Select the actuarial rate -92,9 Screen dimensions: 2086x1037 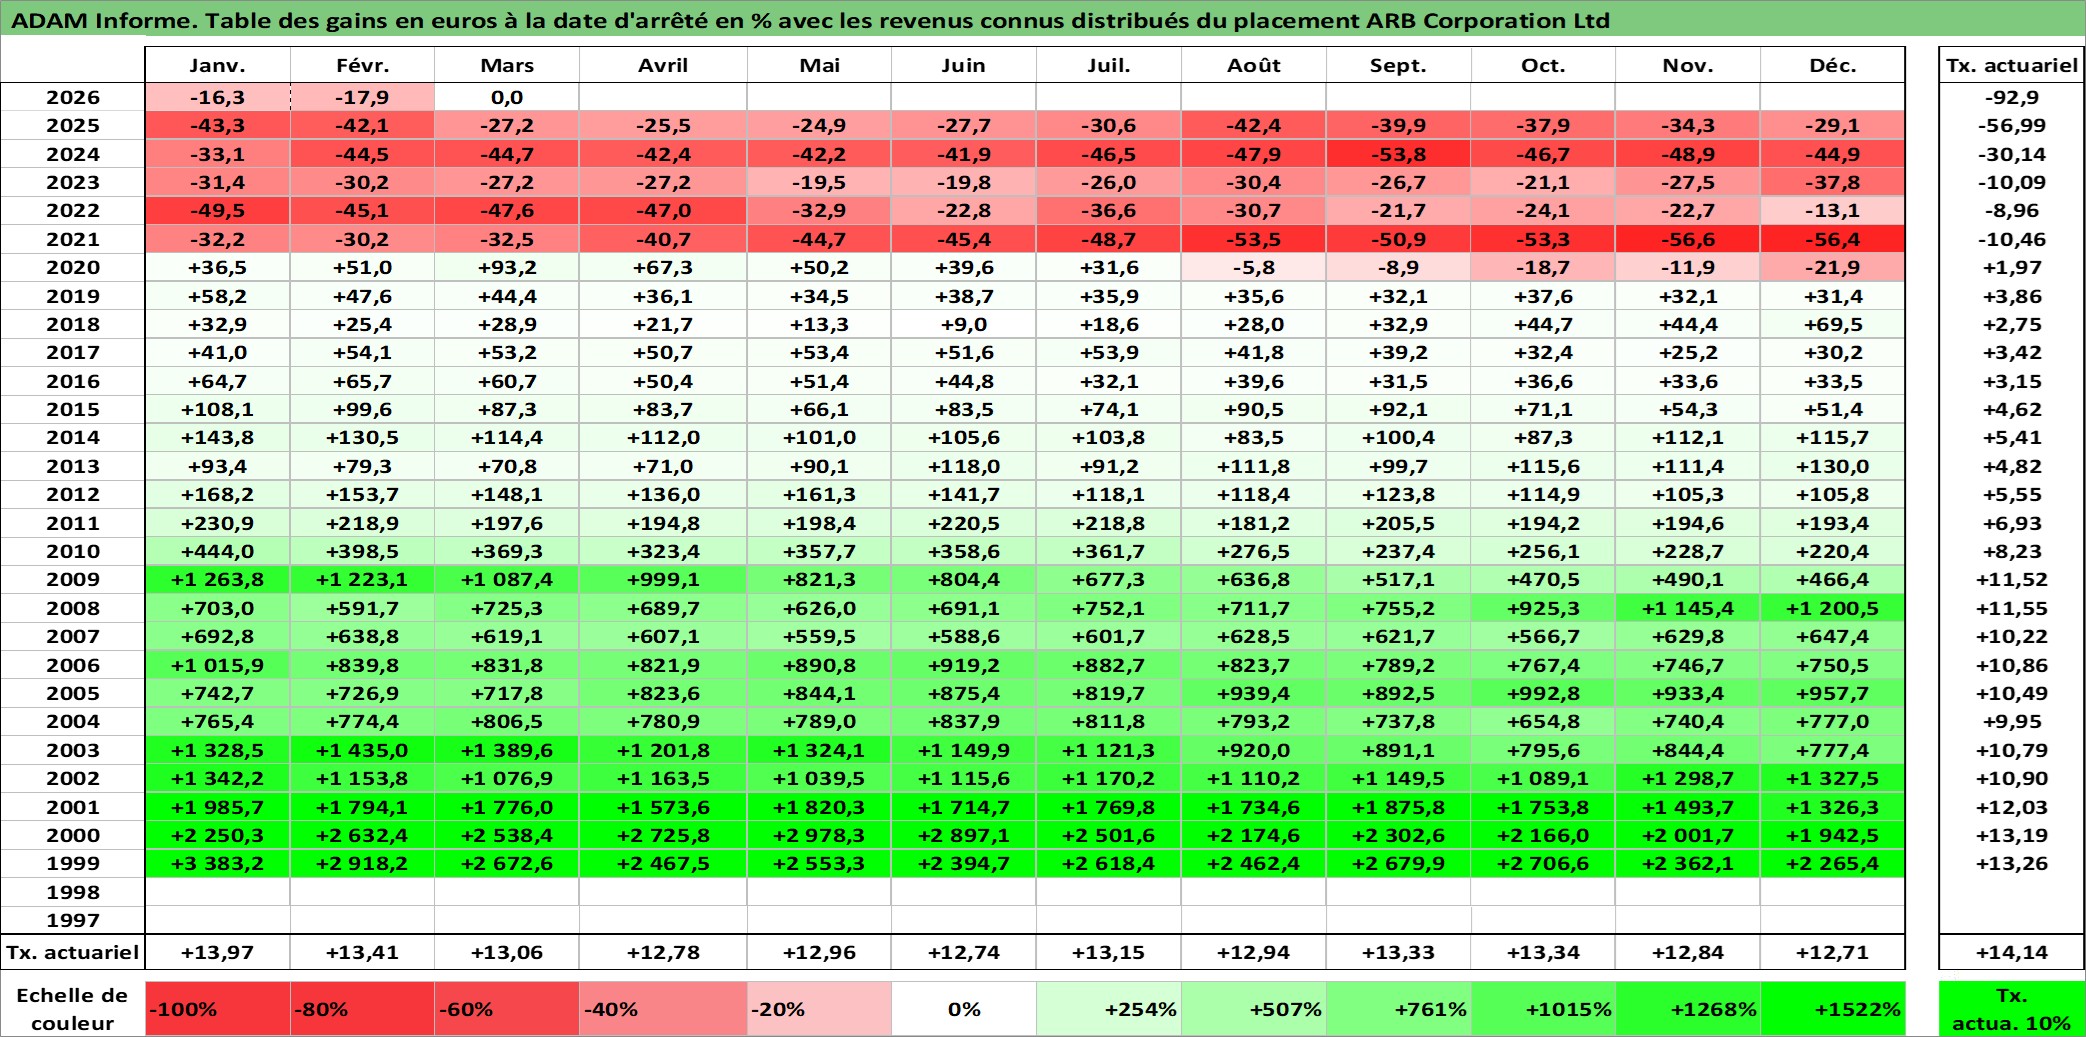click(x=2012, y=97)
